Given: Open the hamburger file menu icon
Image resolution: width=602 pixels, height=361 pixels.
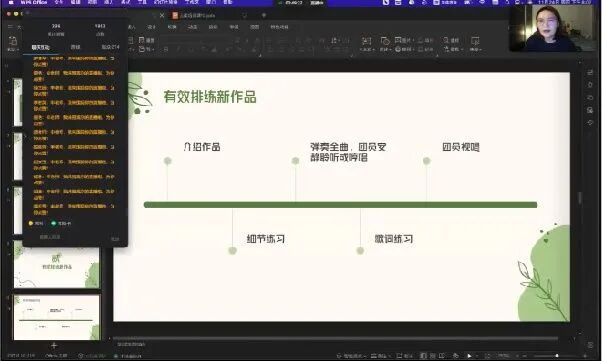Looking at the screenshot, I should (10, 27).
